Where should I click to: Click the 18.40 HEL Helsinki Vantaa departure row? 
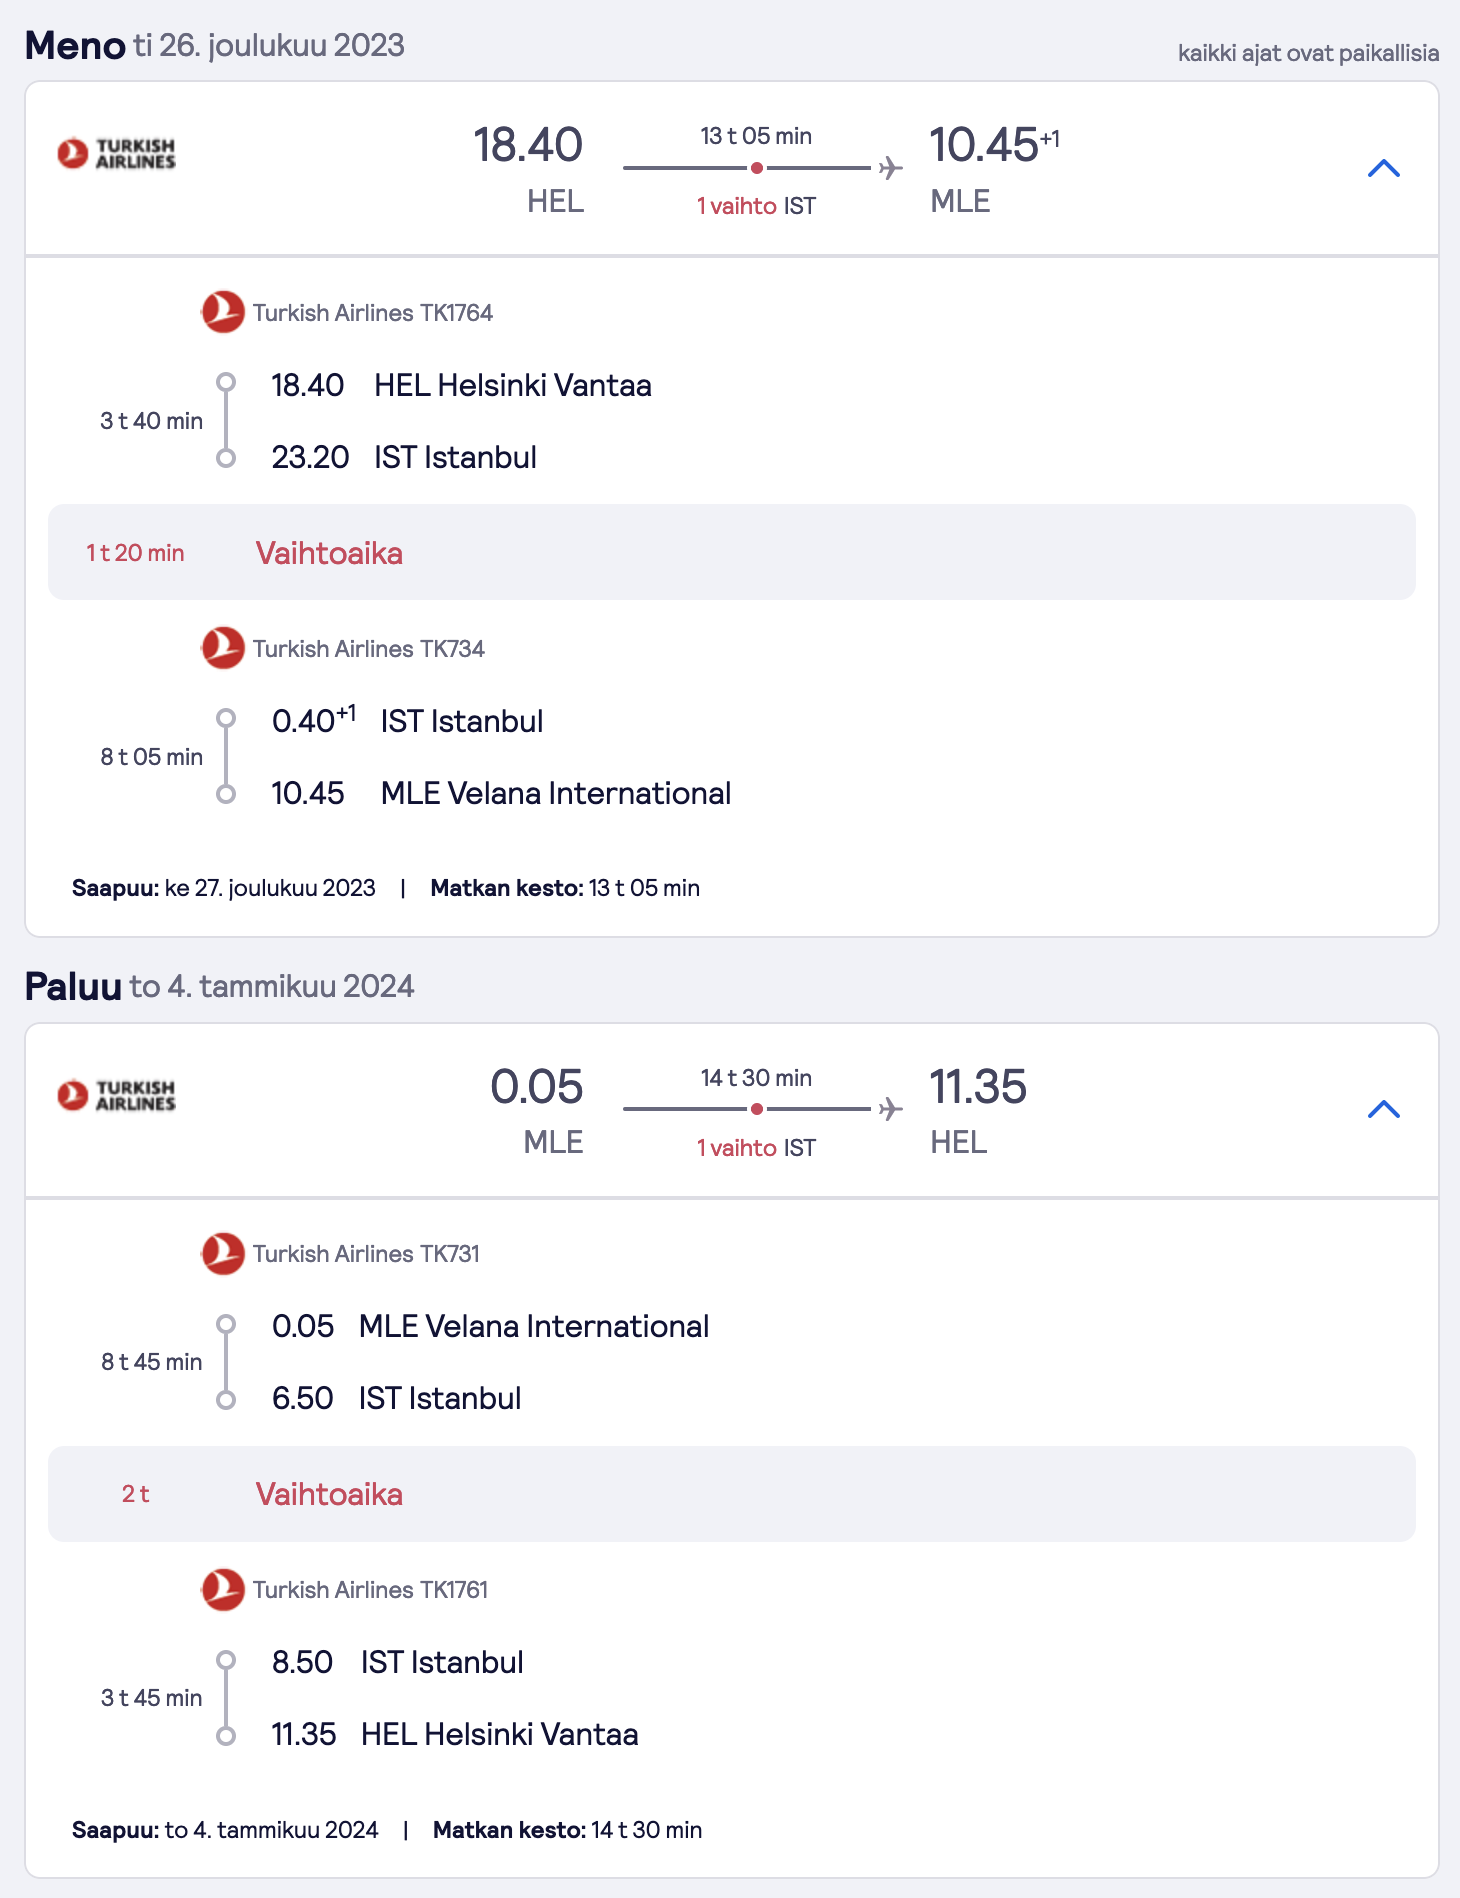pyautogui.click(x=461, y=385)
